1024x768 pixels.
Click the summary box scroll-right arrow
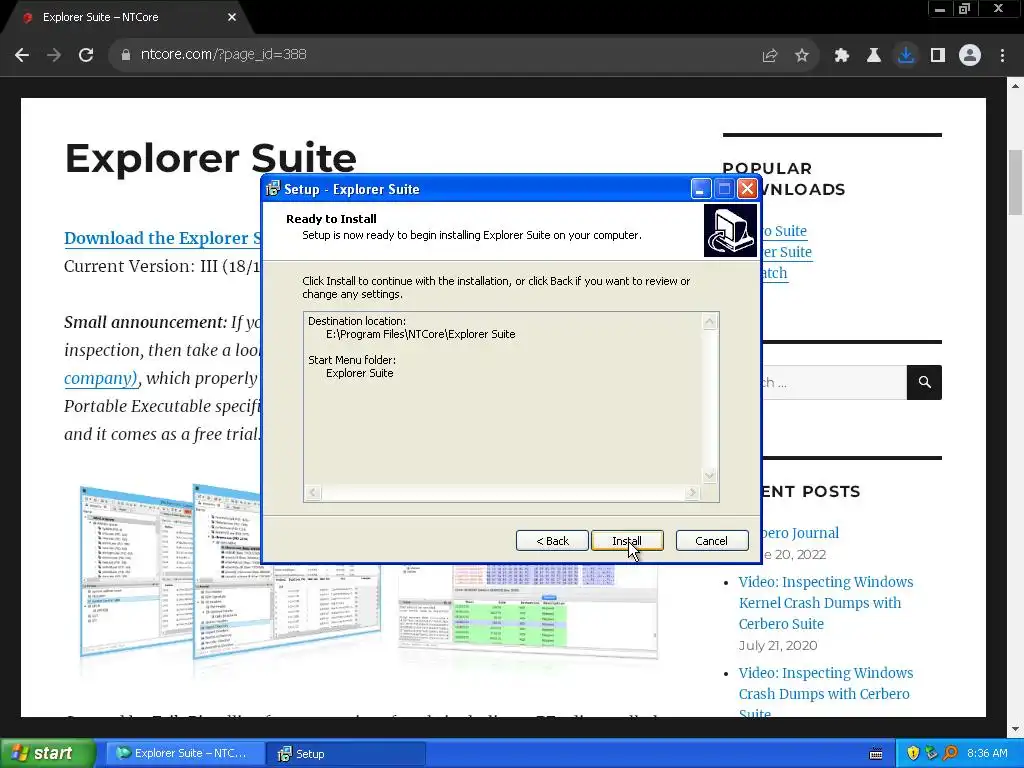point(692,493)
